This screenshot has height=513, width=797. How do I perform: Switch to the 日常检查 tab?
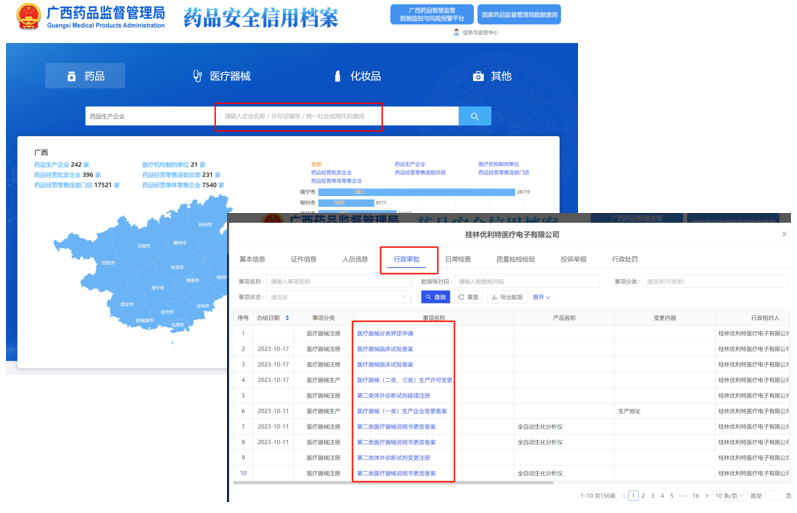coord(458,259)
